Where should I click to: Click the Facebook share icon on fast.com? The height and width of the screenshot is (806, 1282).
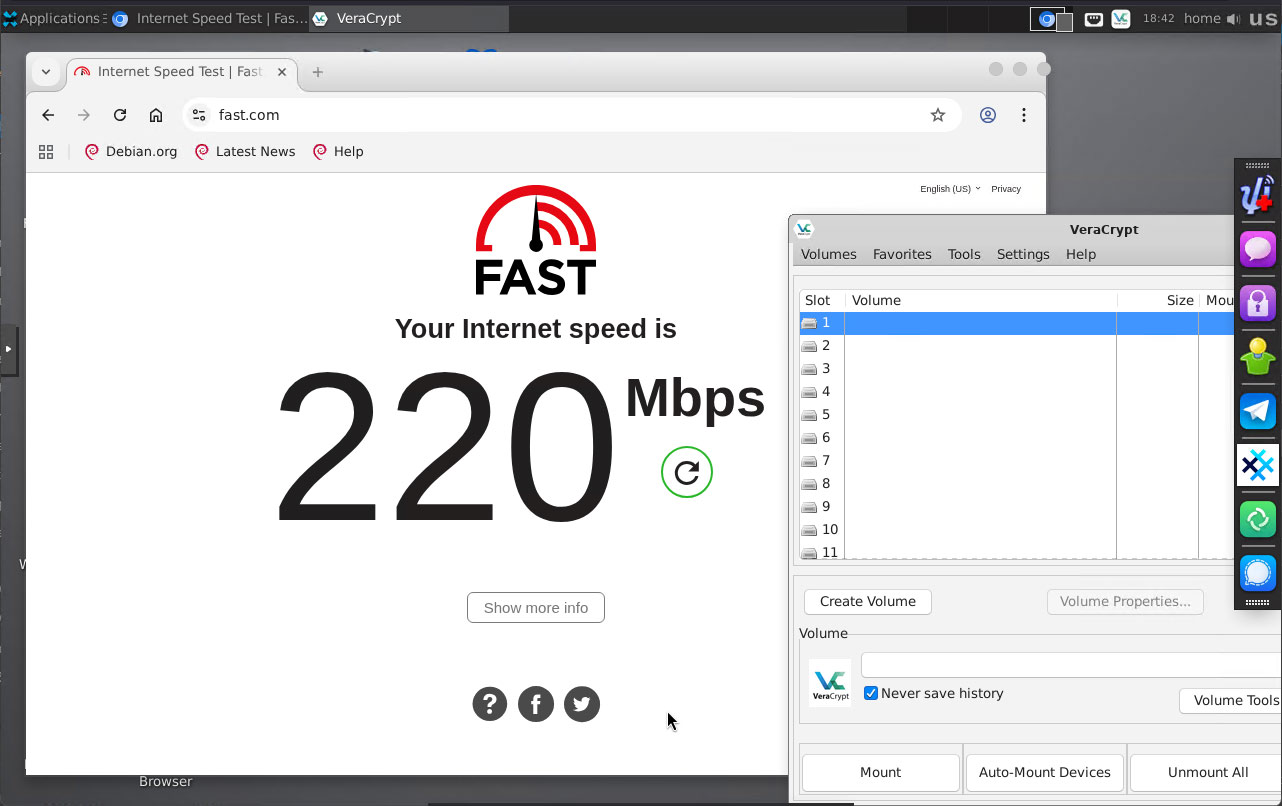coord(536,704)
